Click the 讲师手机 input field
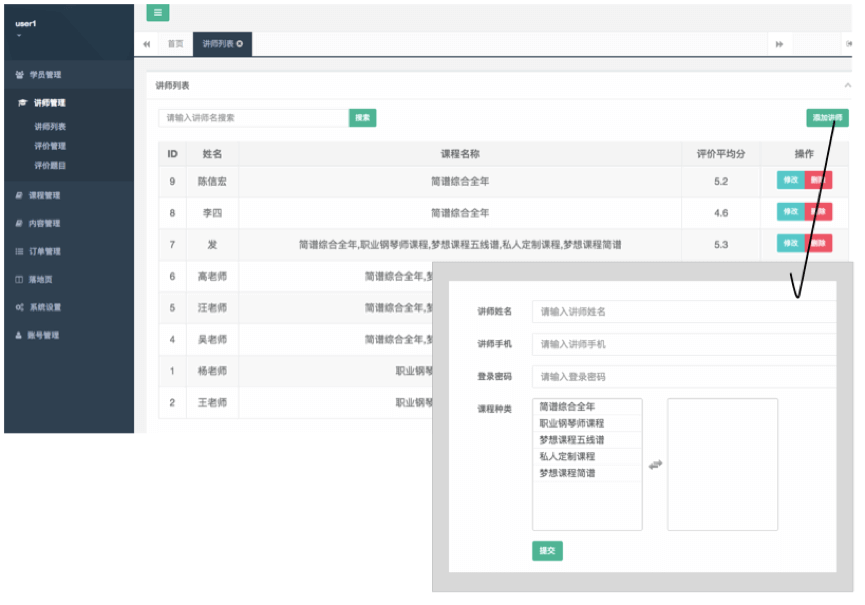 click(685, 344)
